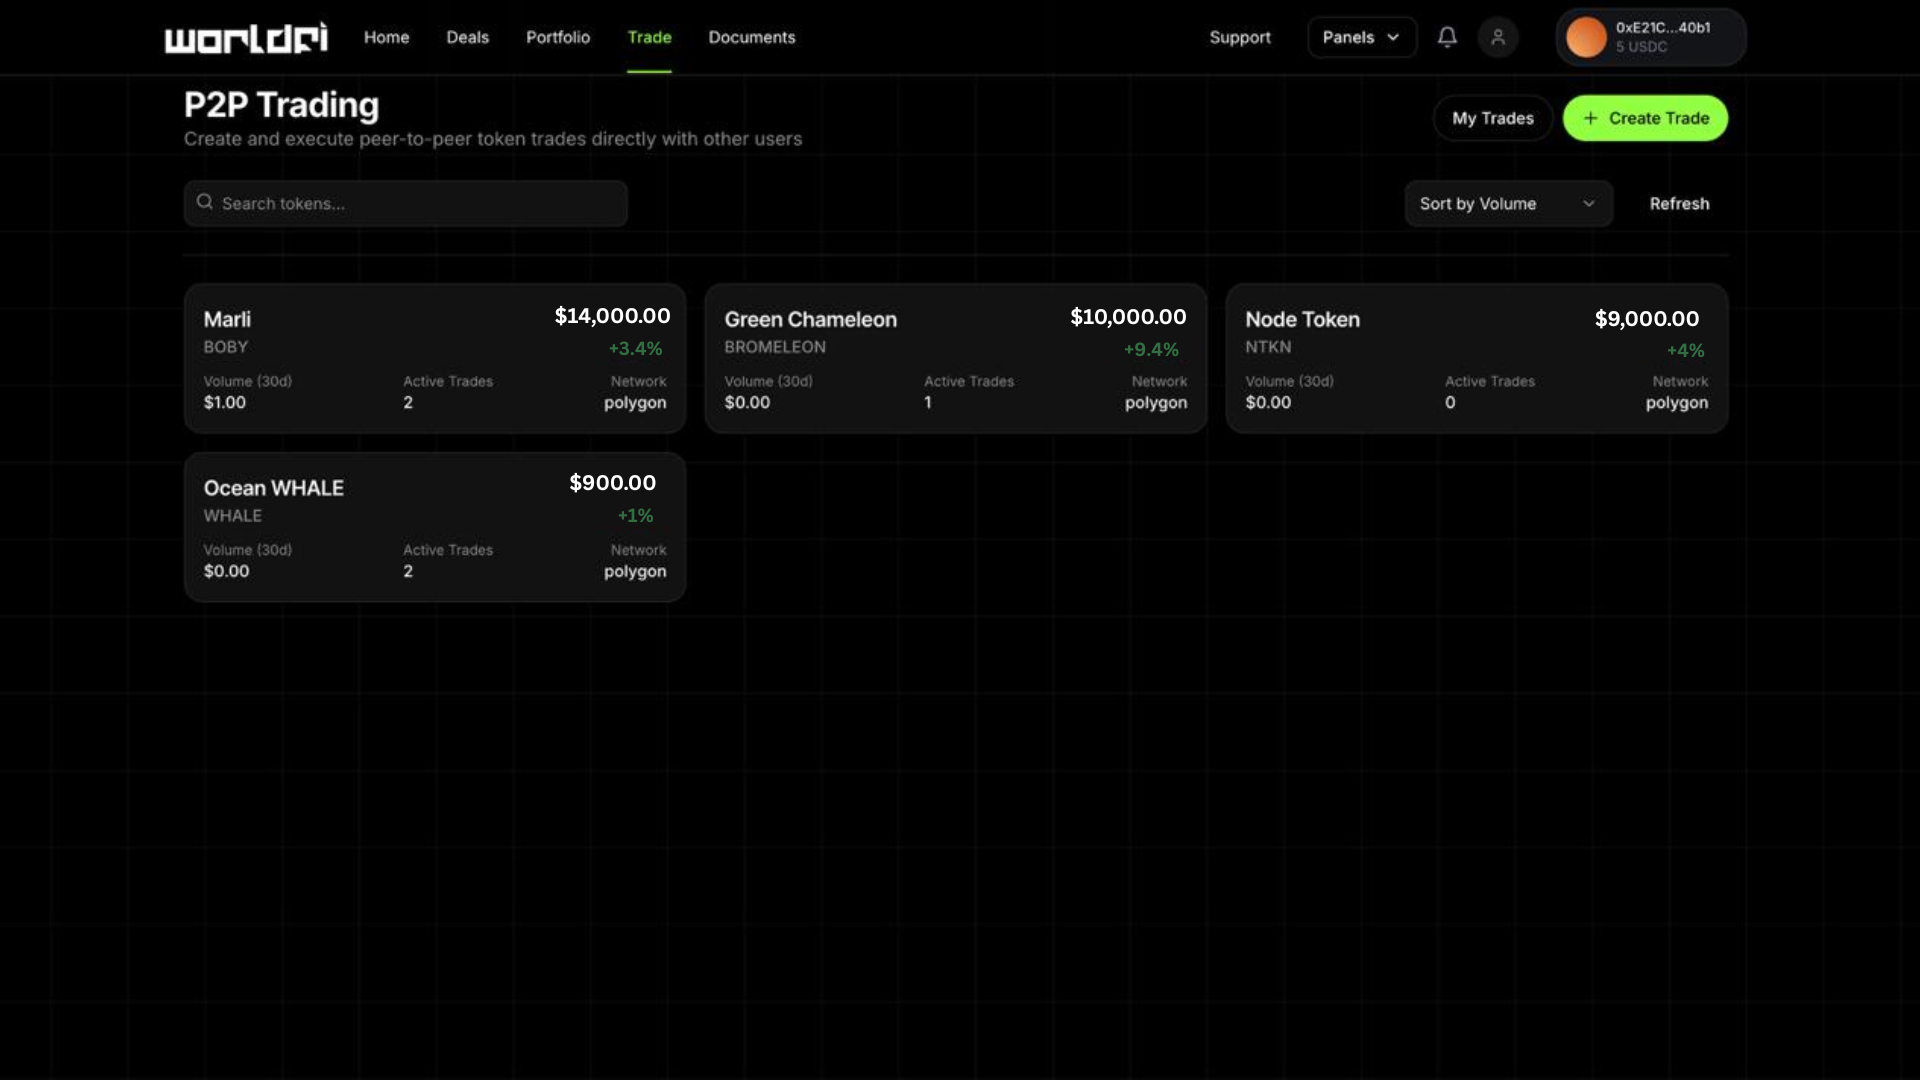Go to the Home tab
The width and height of the screenshot is (1920, 1080).
click(386, 37)
